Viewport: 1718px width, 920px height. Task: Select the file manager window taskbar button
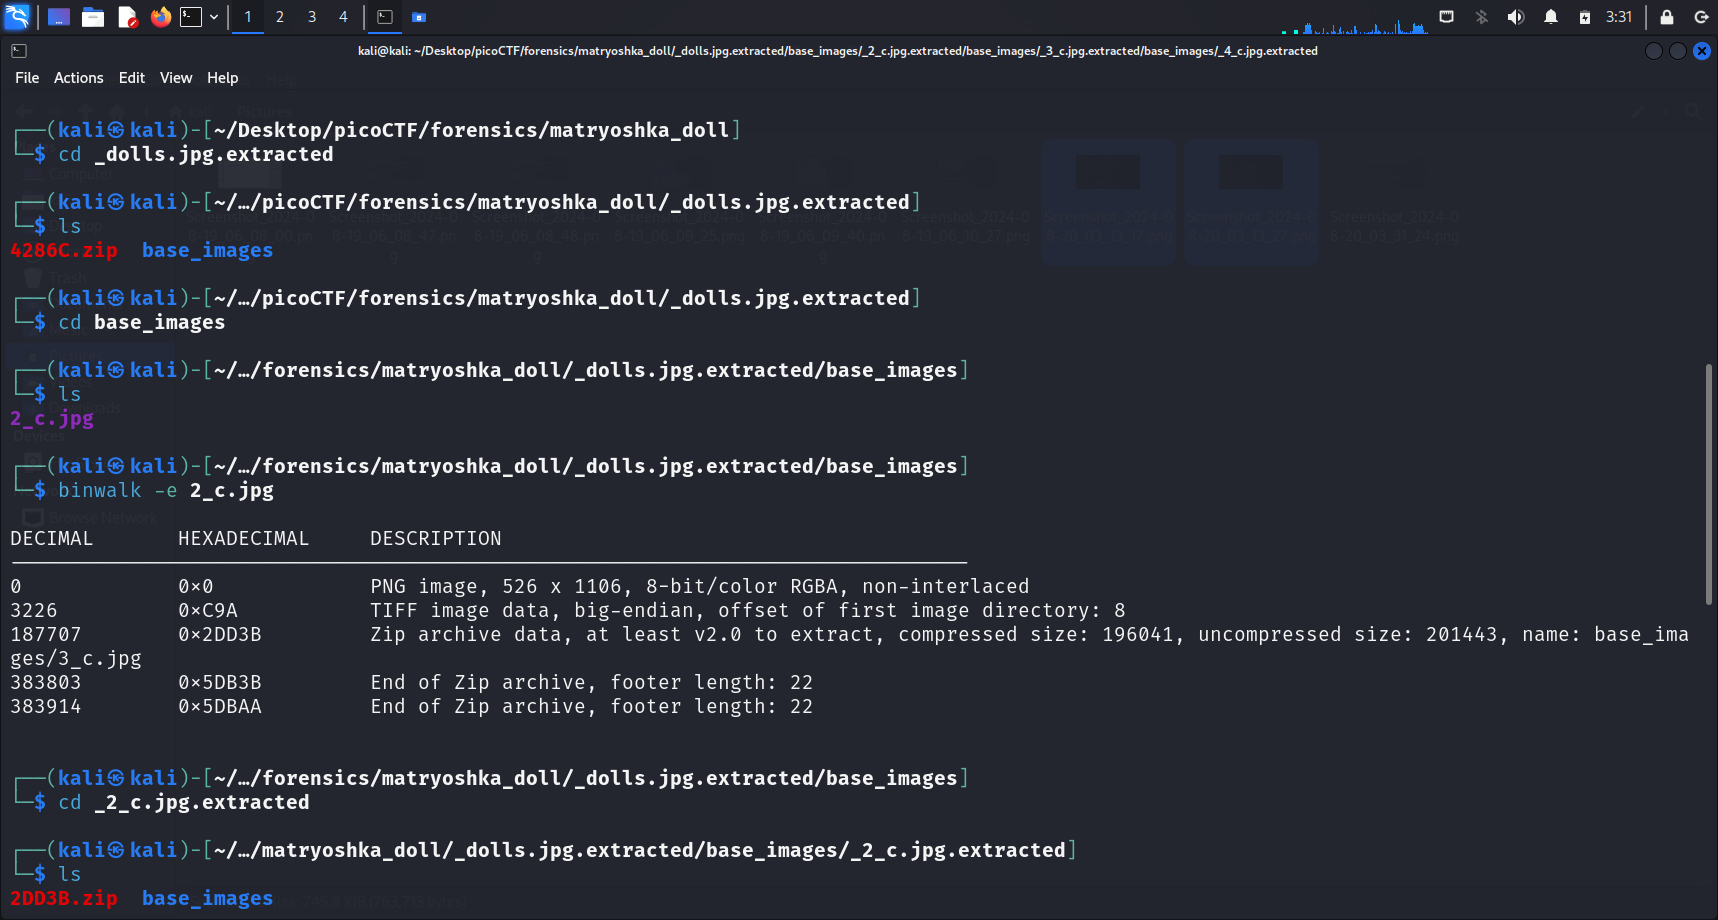pos(419,17)
